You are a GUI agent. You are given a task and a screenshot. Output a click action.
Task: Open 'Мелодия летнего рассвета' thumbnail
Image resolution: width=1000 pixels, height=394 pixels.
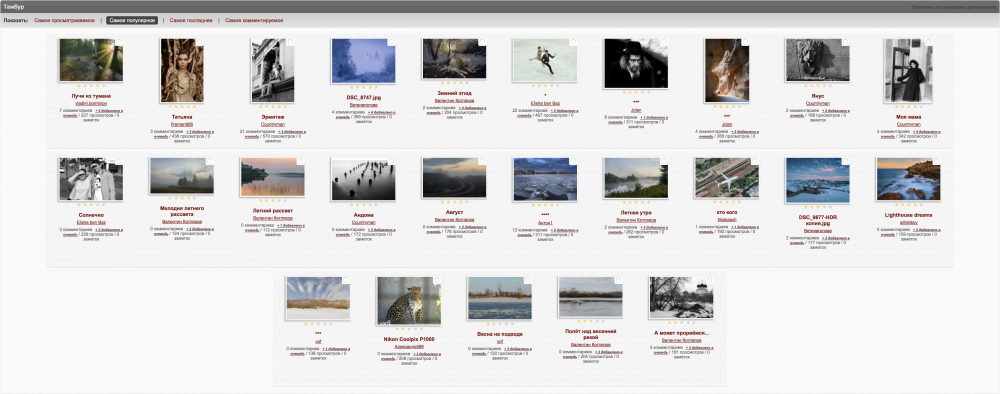[182, 175]
